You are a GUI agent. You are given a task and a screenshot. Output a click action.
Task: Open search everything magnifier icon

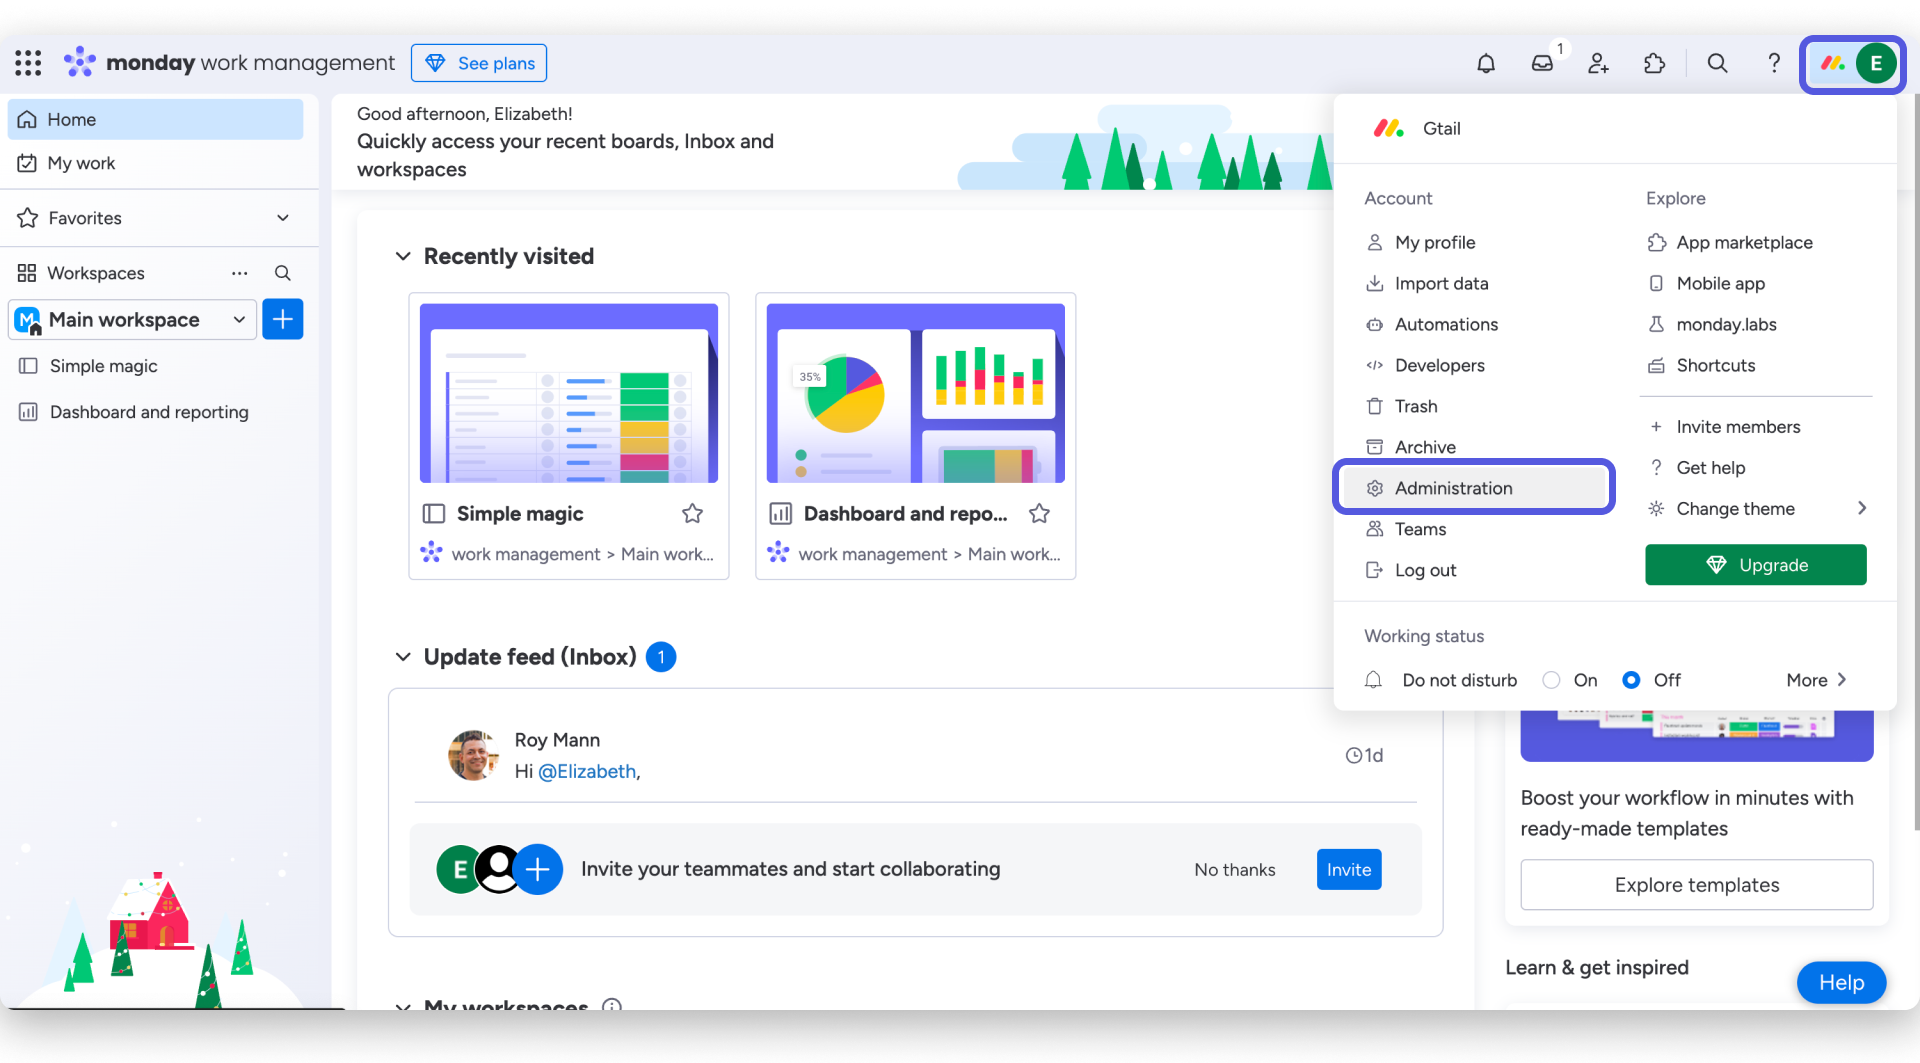pyautogui.click(x=1717, y=63)
